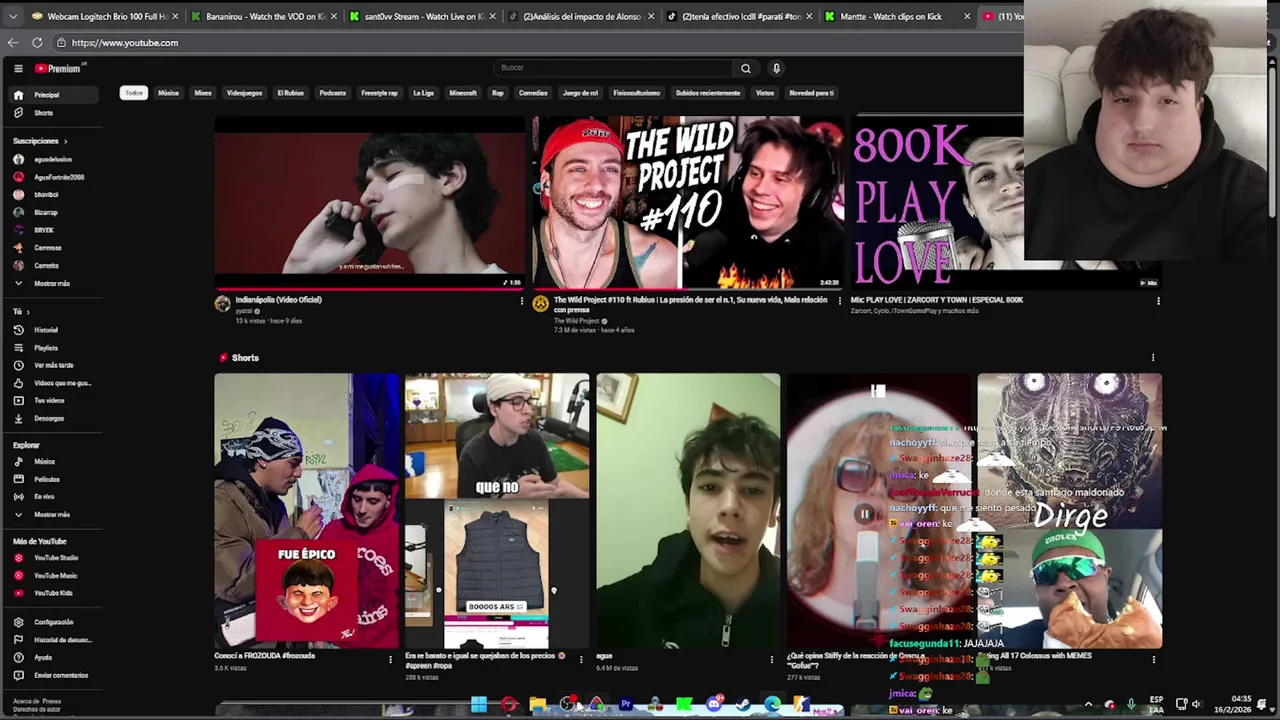Screen dimensions: 1280x720
Task: Click browser back arrow
Action: click(13, 42)
